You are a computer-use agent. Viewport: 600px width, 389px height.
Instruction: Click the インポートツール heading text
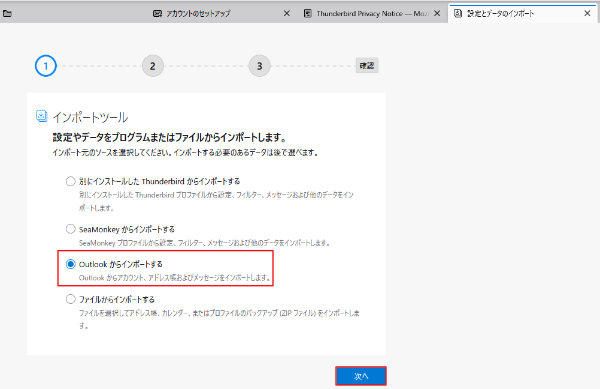click(90, 117)
